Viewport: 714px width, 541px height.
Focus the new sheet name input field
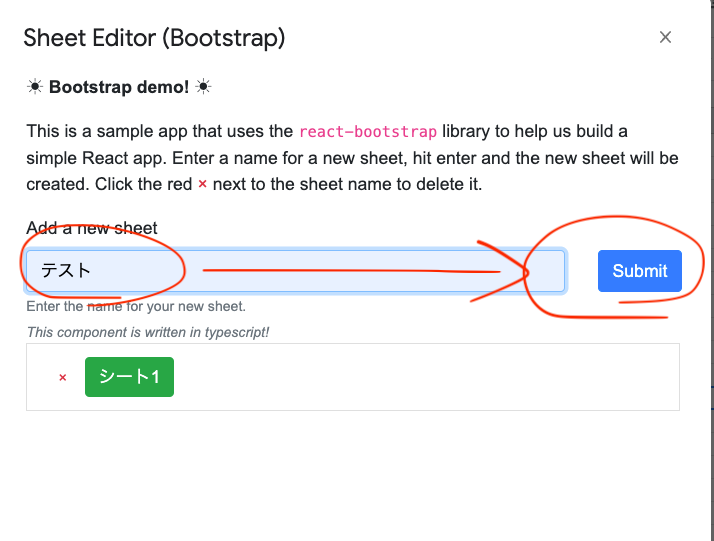click(296, 271)
